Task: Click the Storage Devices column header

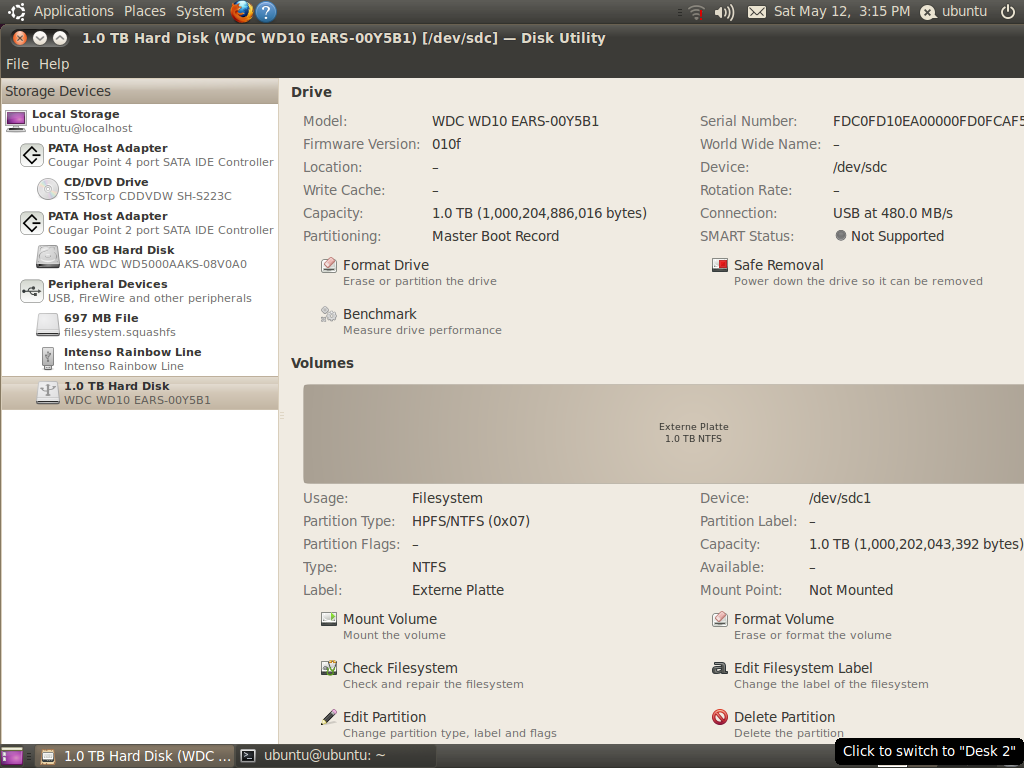Action: 140,91
